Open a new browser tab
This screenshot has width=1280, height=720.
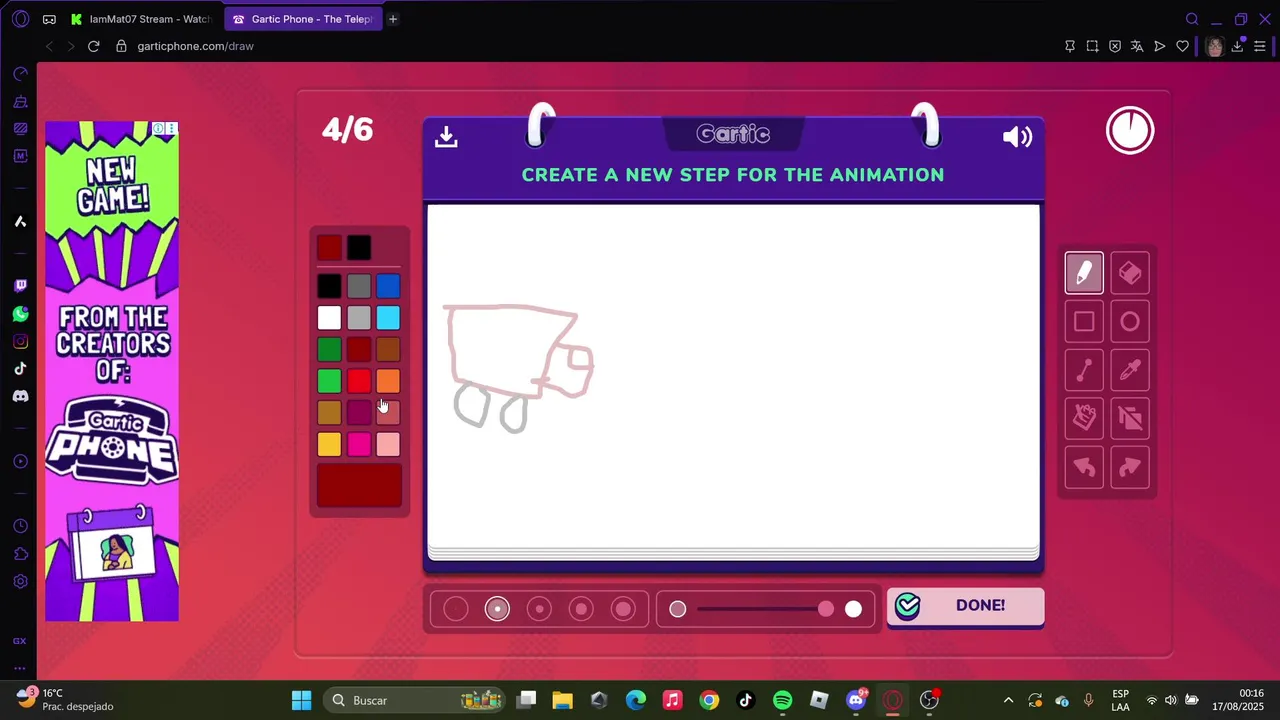[x=393, y=19]
